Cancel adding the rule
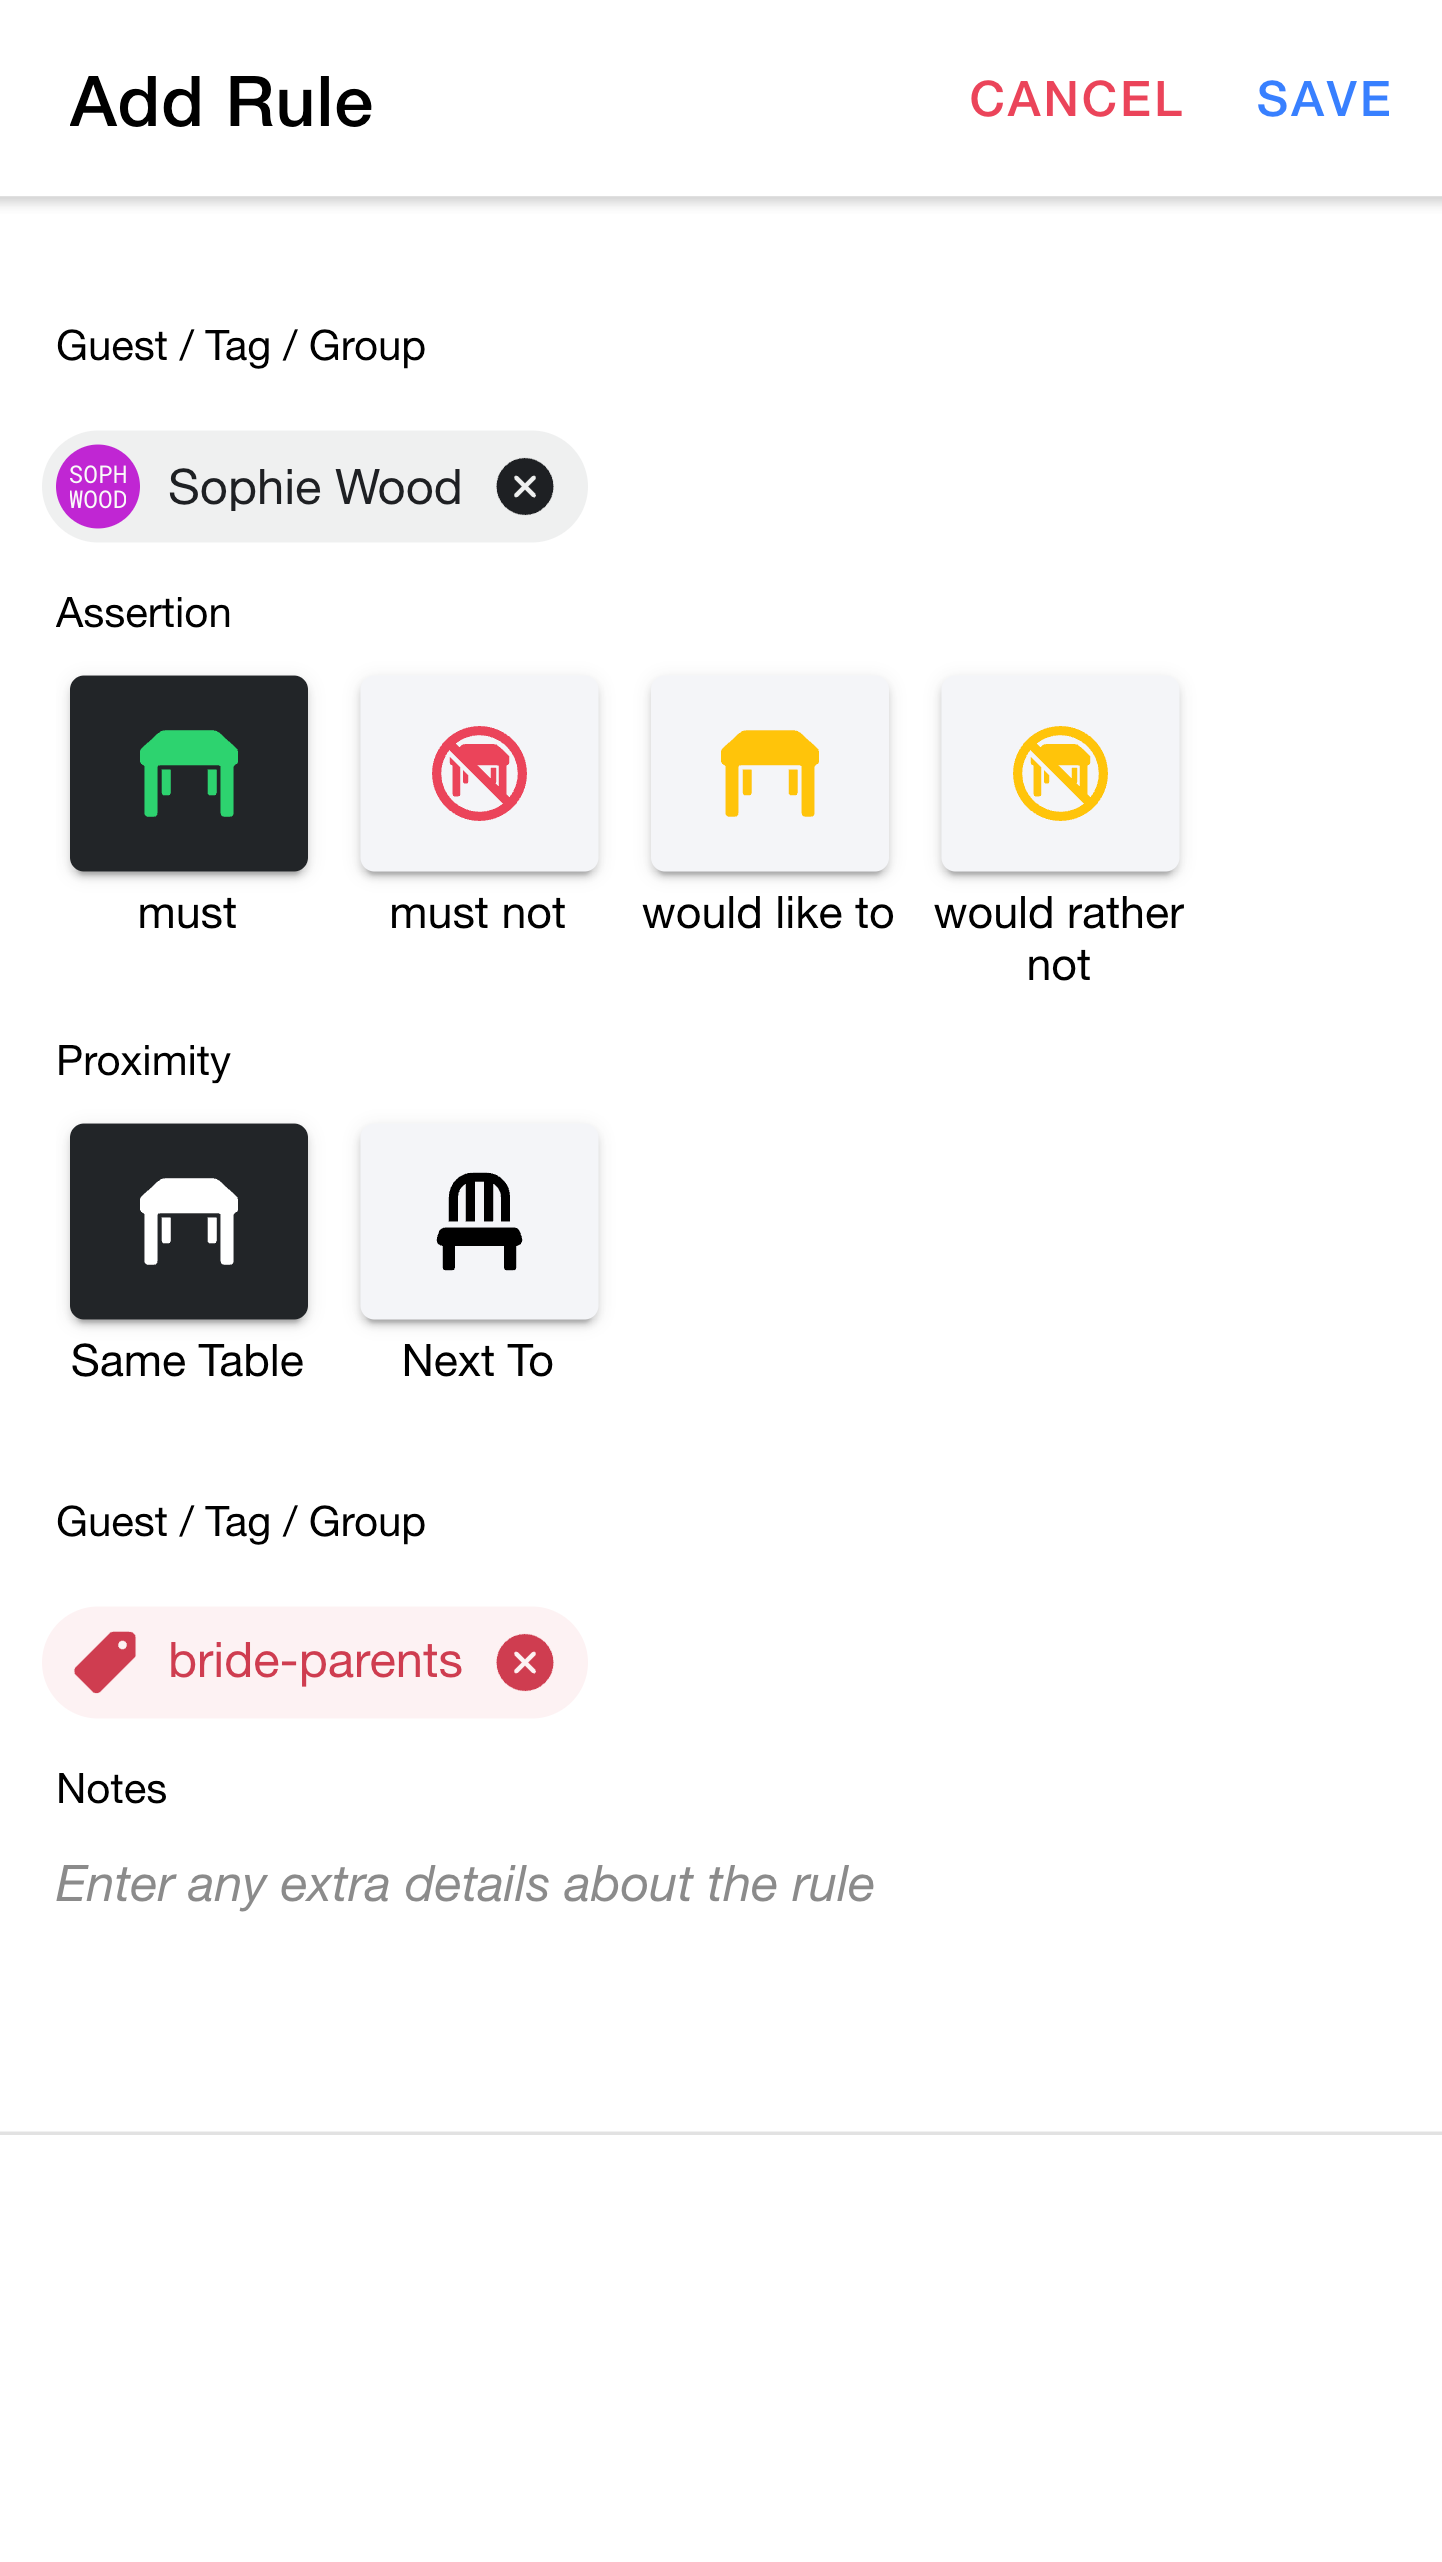The height and width of the screenshot is (2562, 1442). (x=1076, y=99)
